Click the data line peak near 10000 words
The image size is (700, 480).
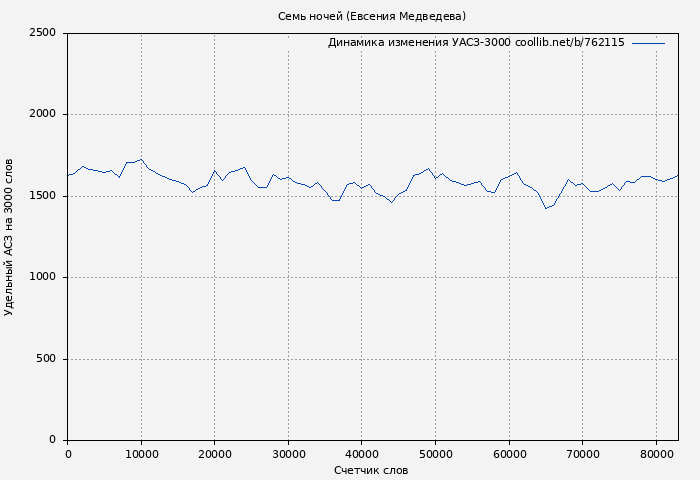pos(141,159)
